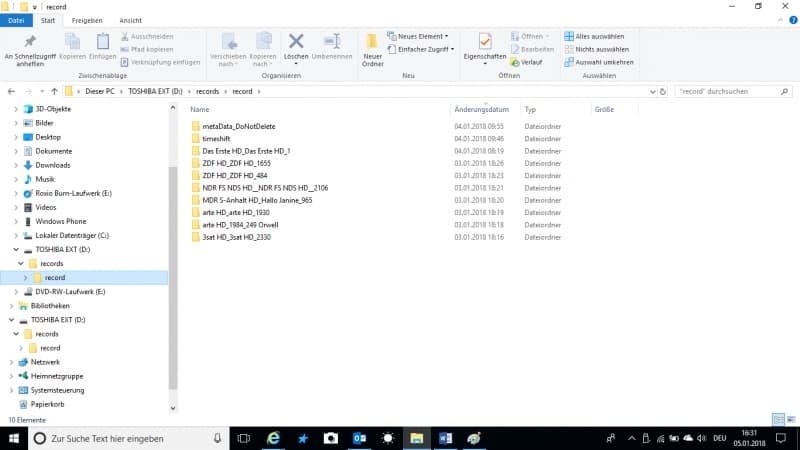This screenshot has width=800, height=450.
Task: Select the 3sat HD_3sat HD_2330 folder
Action: coord(236,237)
